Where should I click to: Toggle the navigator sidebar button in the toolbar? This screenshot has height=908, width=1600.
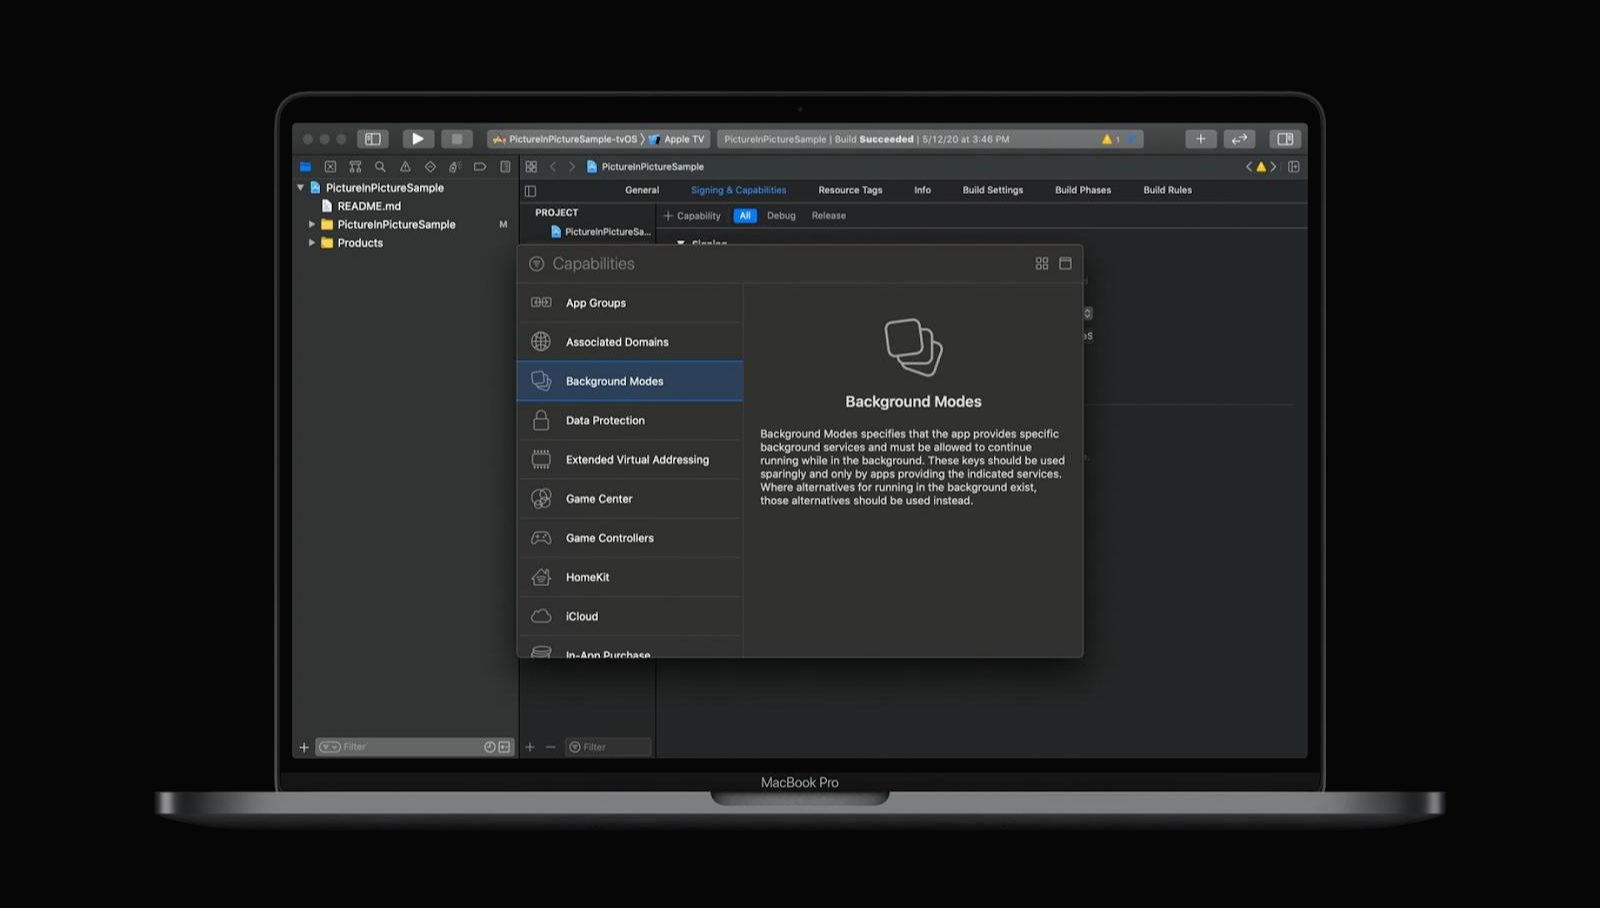click(x=372, y=139)
